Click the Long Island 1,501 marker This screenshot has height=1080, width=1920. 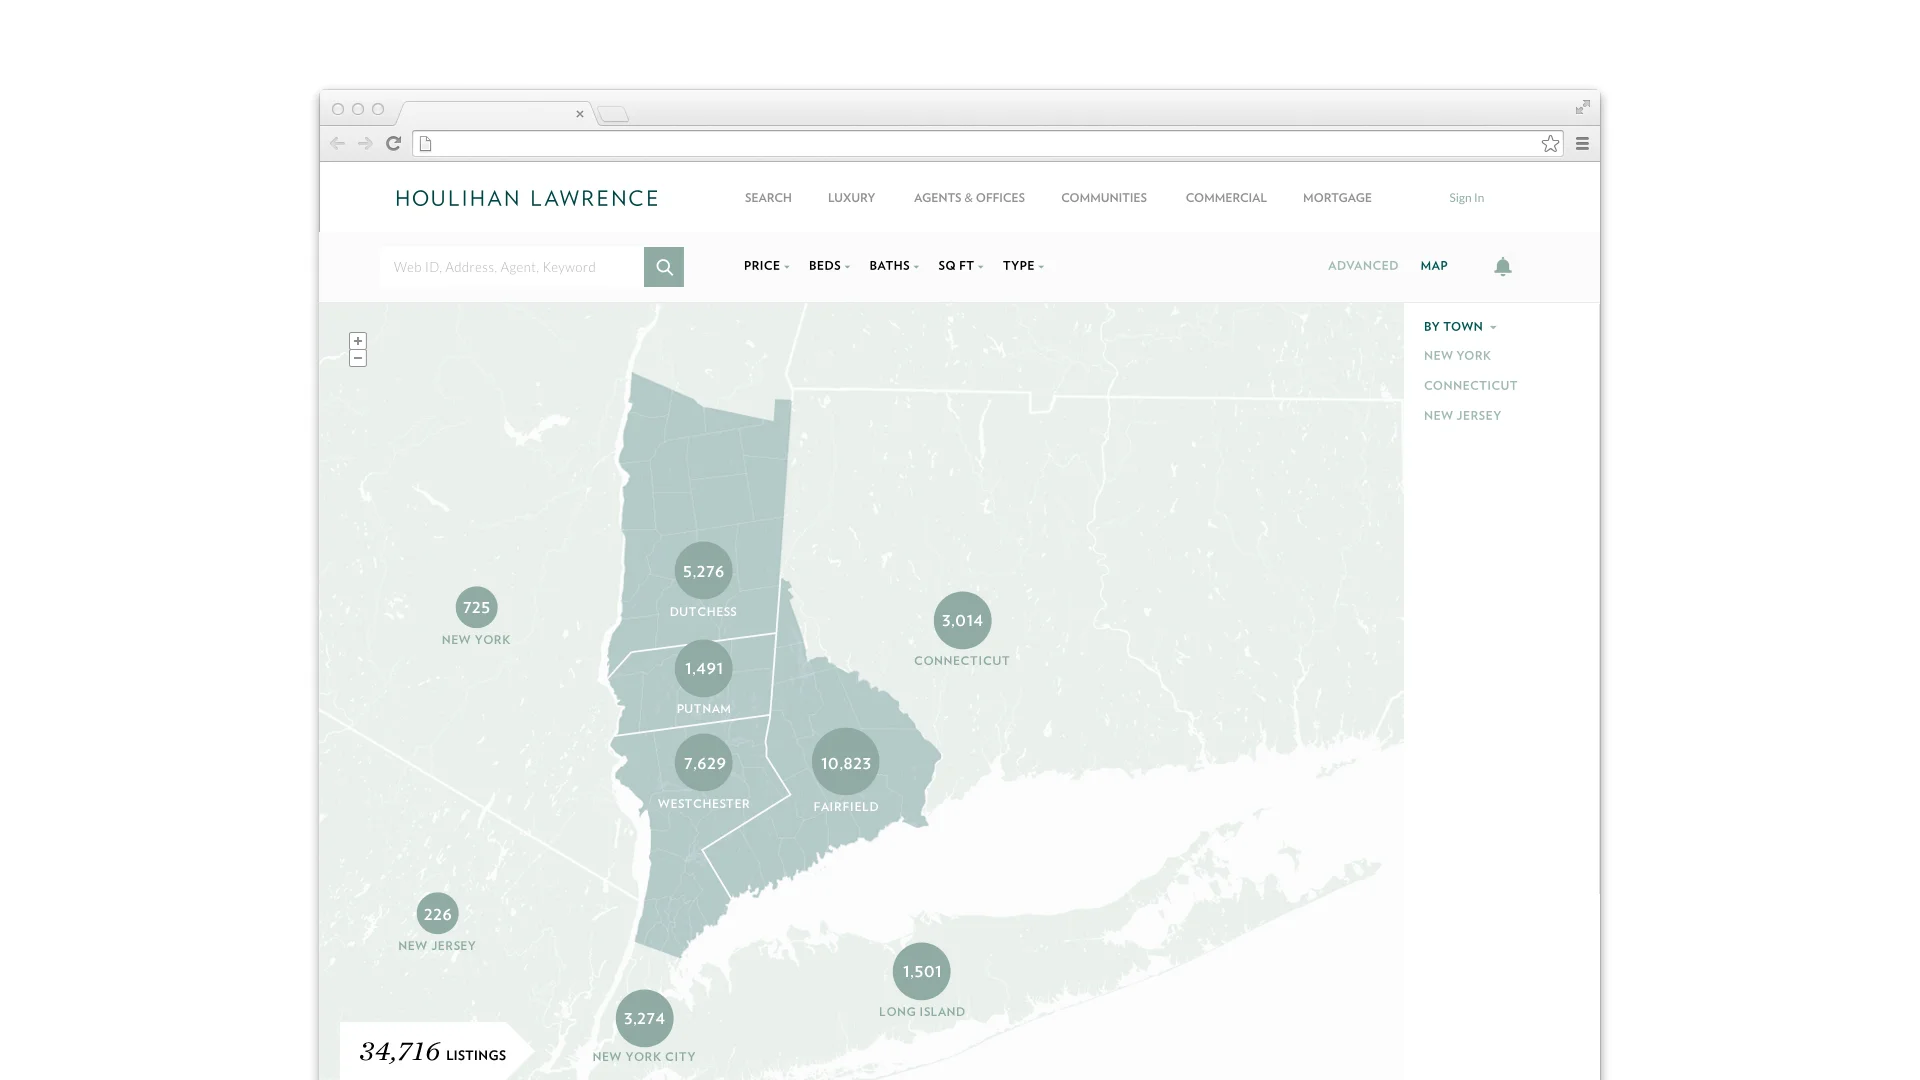(x=921, y=971)
